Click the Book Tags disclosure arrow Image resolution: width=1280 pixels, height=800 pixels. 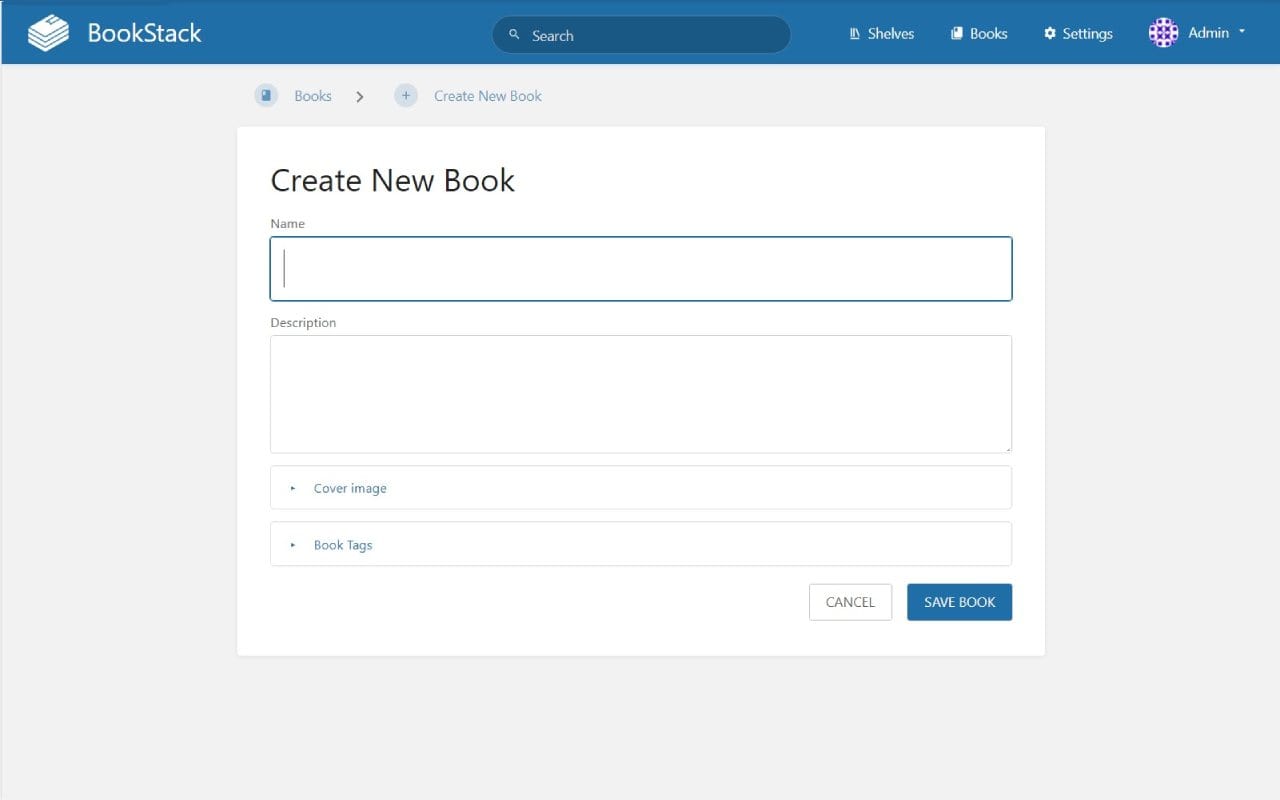[x=292, y=545]
